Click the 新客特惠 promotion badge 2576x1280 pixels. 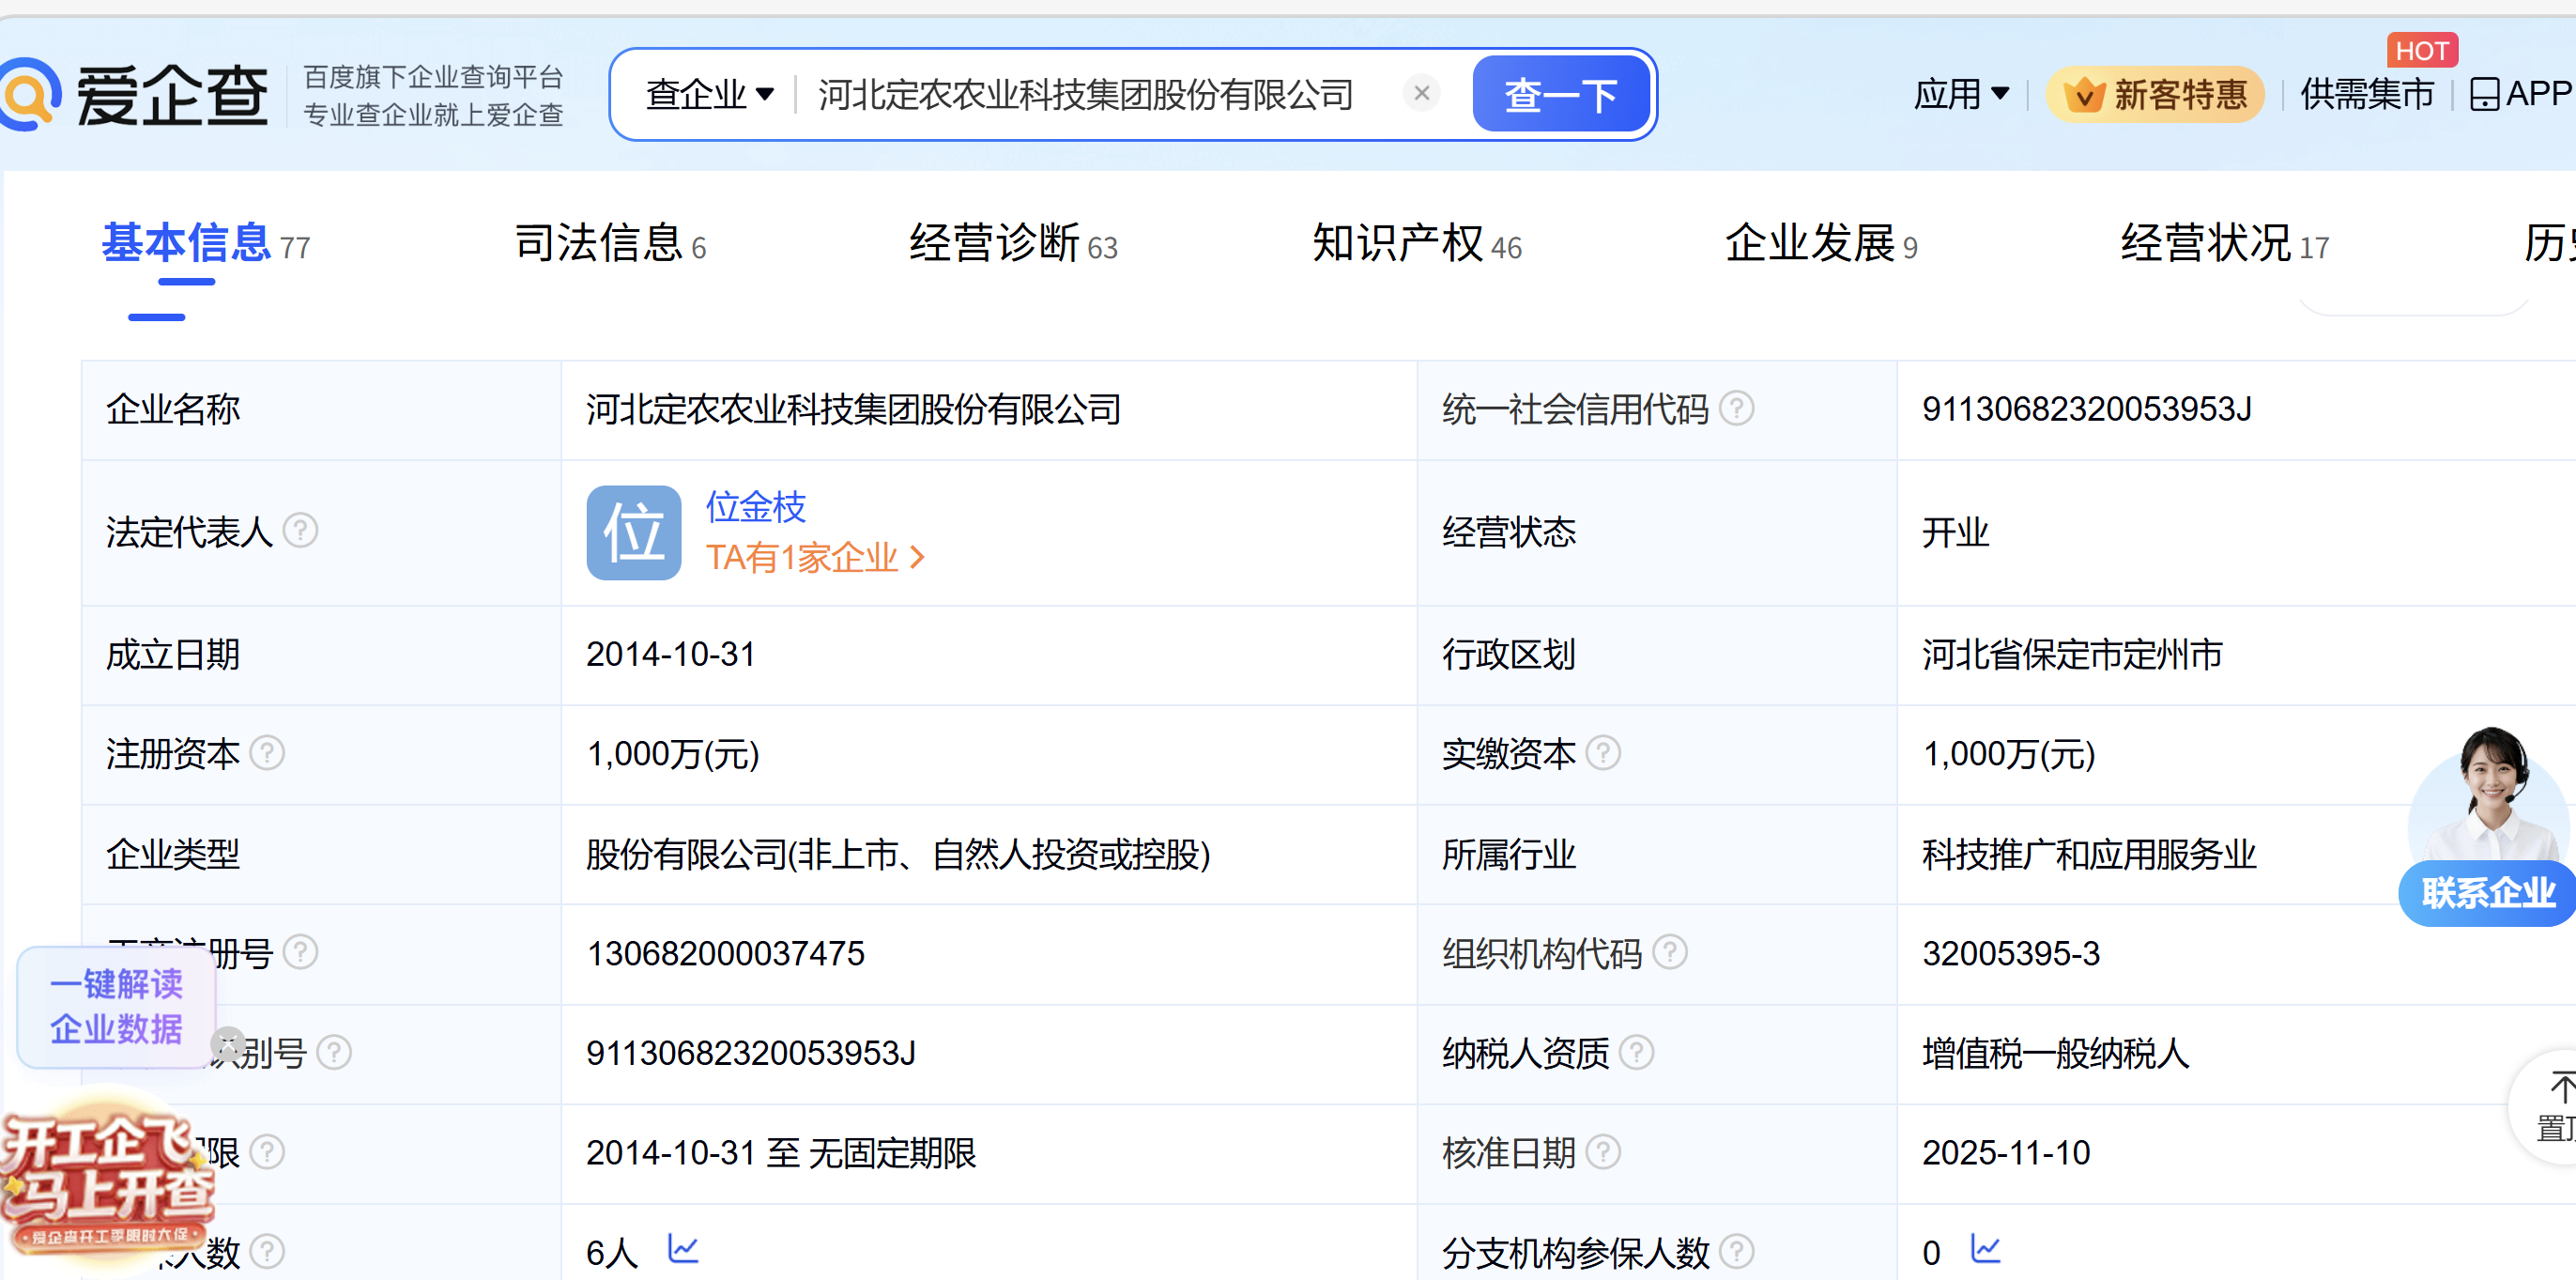pyautogui.click(x=2155, y=95)
